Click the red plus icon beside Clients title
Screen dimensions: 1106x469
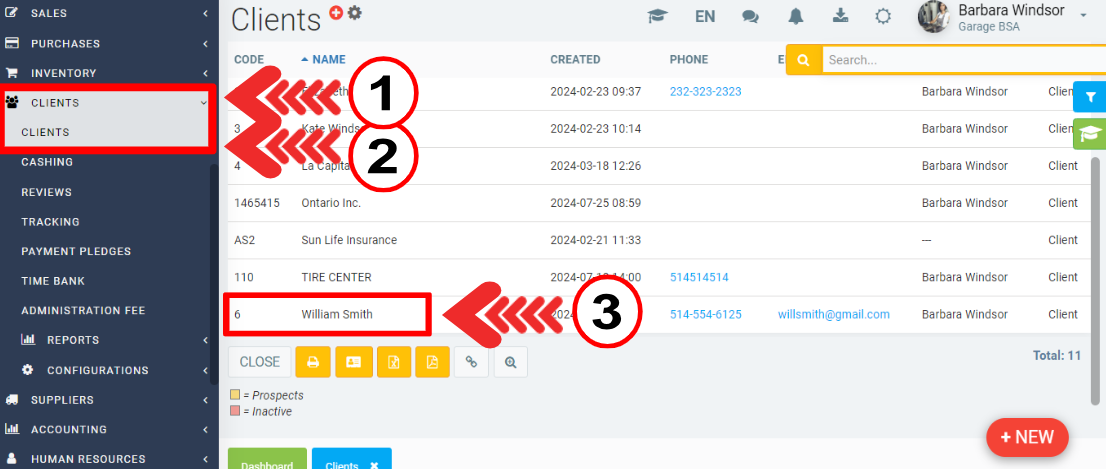[336, 13]
